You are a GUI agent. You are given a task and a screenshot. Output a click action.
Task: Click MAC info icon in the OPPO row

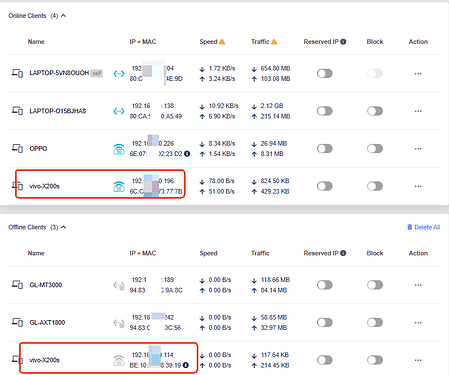[x=187, y=154]
